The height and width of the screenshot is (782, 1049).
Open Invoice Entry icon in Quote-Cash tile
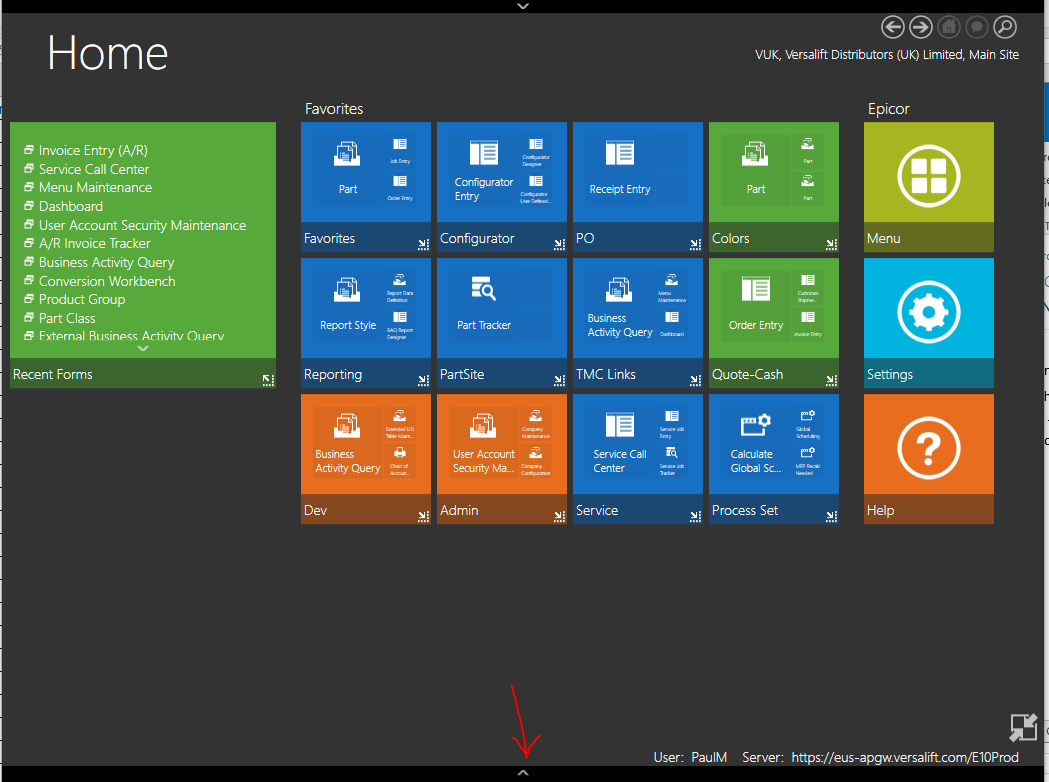(x=808, y=324)
